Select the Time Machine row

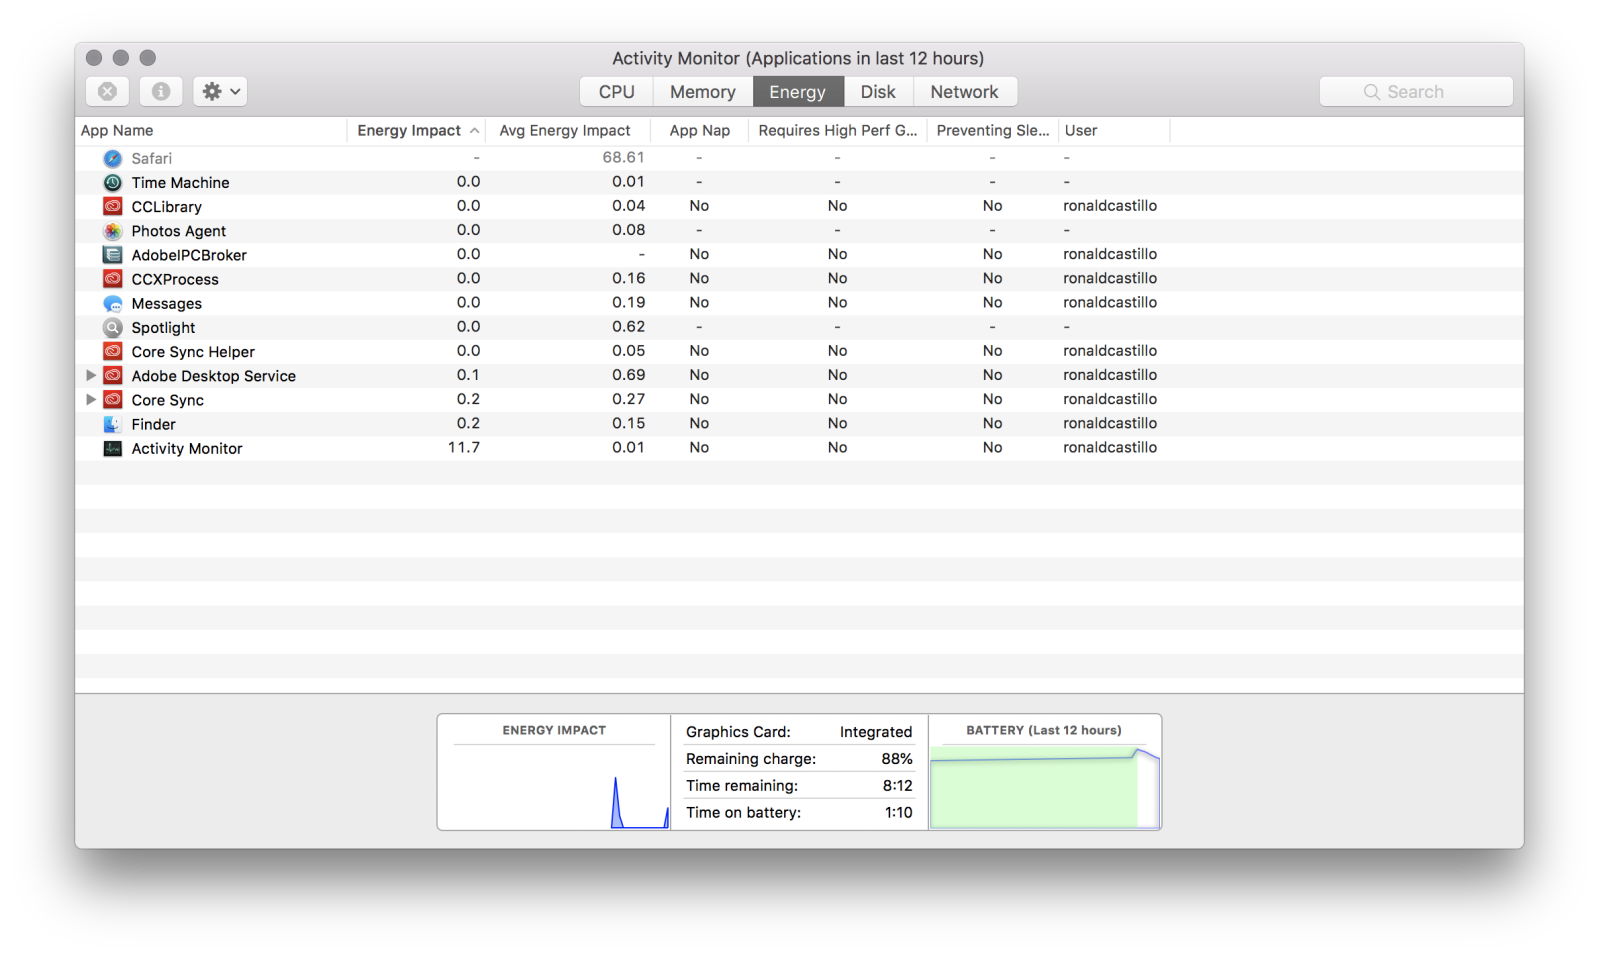799,182
